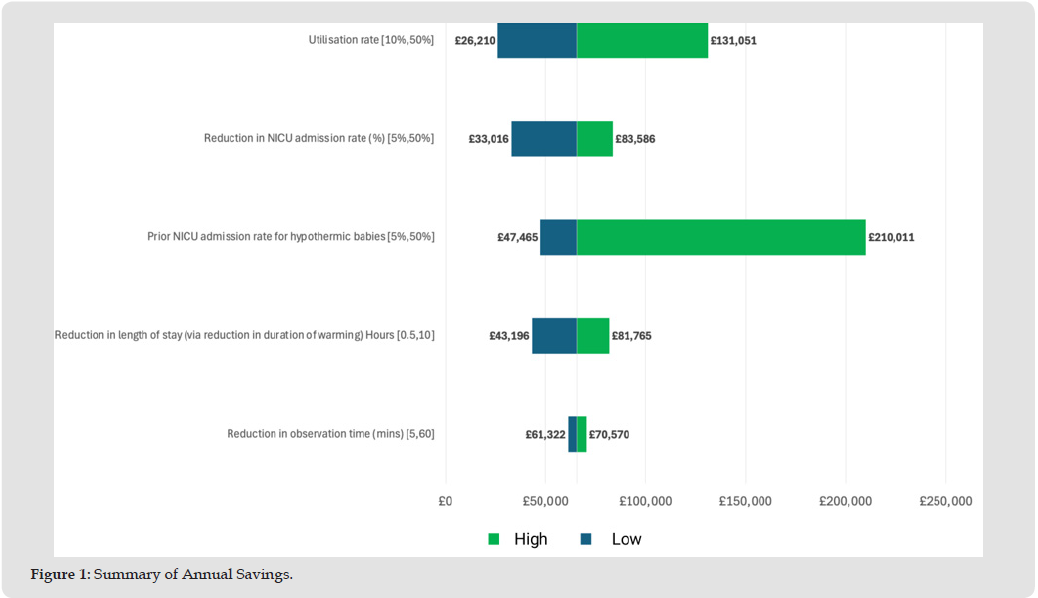
Task: Click the Utilisation rate [10%,50%] axis label
Action: (x=371, y=40)
